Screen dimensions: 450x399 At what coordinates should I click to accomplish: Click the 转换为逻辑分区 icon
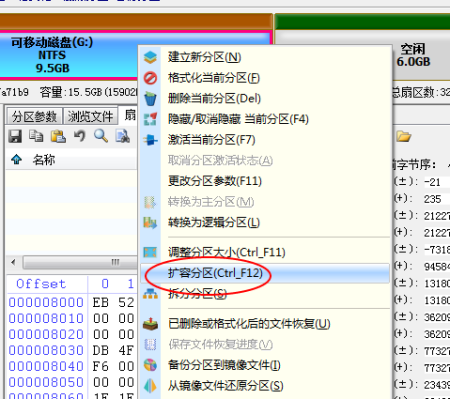pyautogui.click(x=150, y=223)
